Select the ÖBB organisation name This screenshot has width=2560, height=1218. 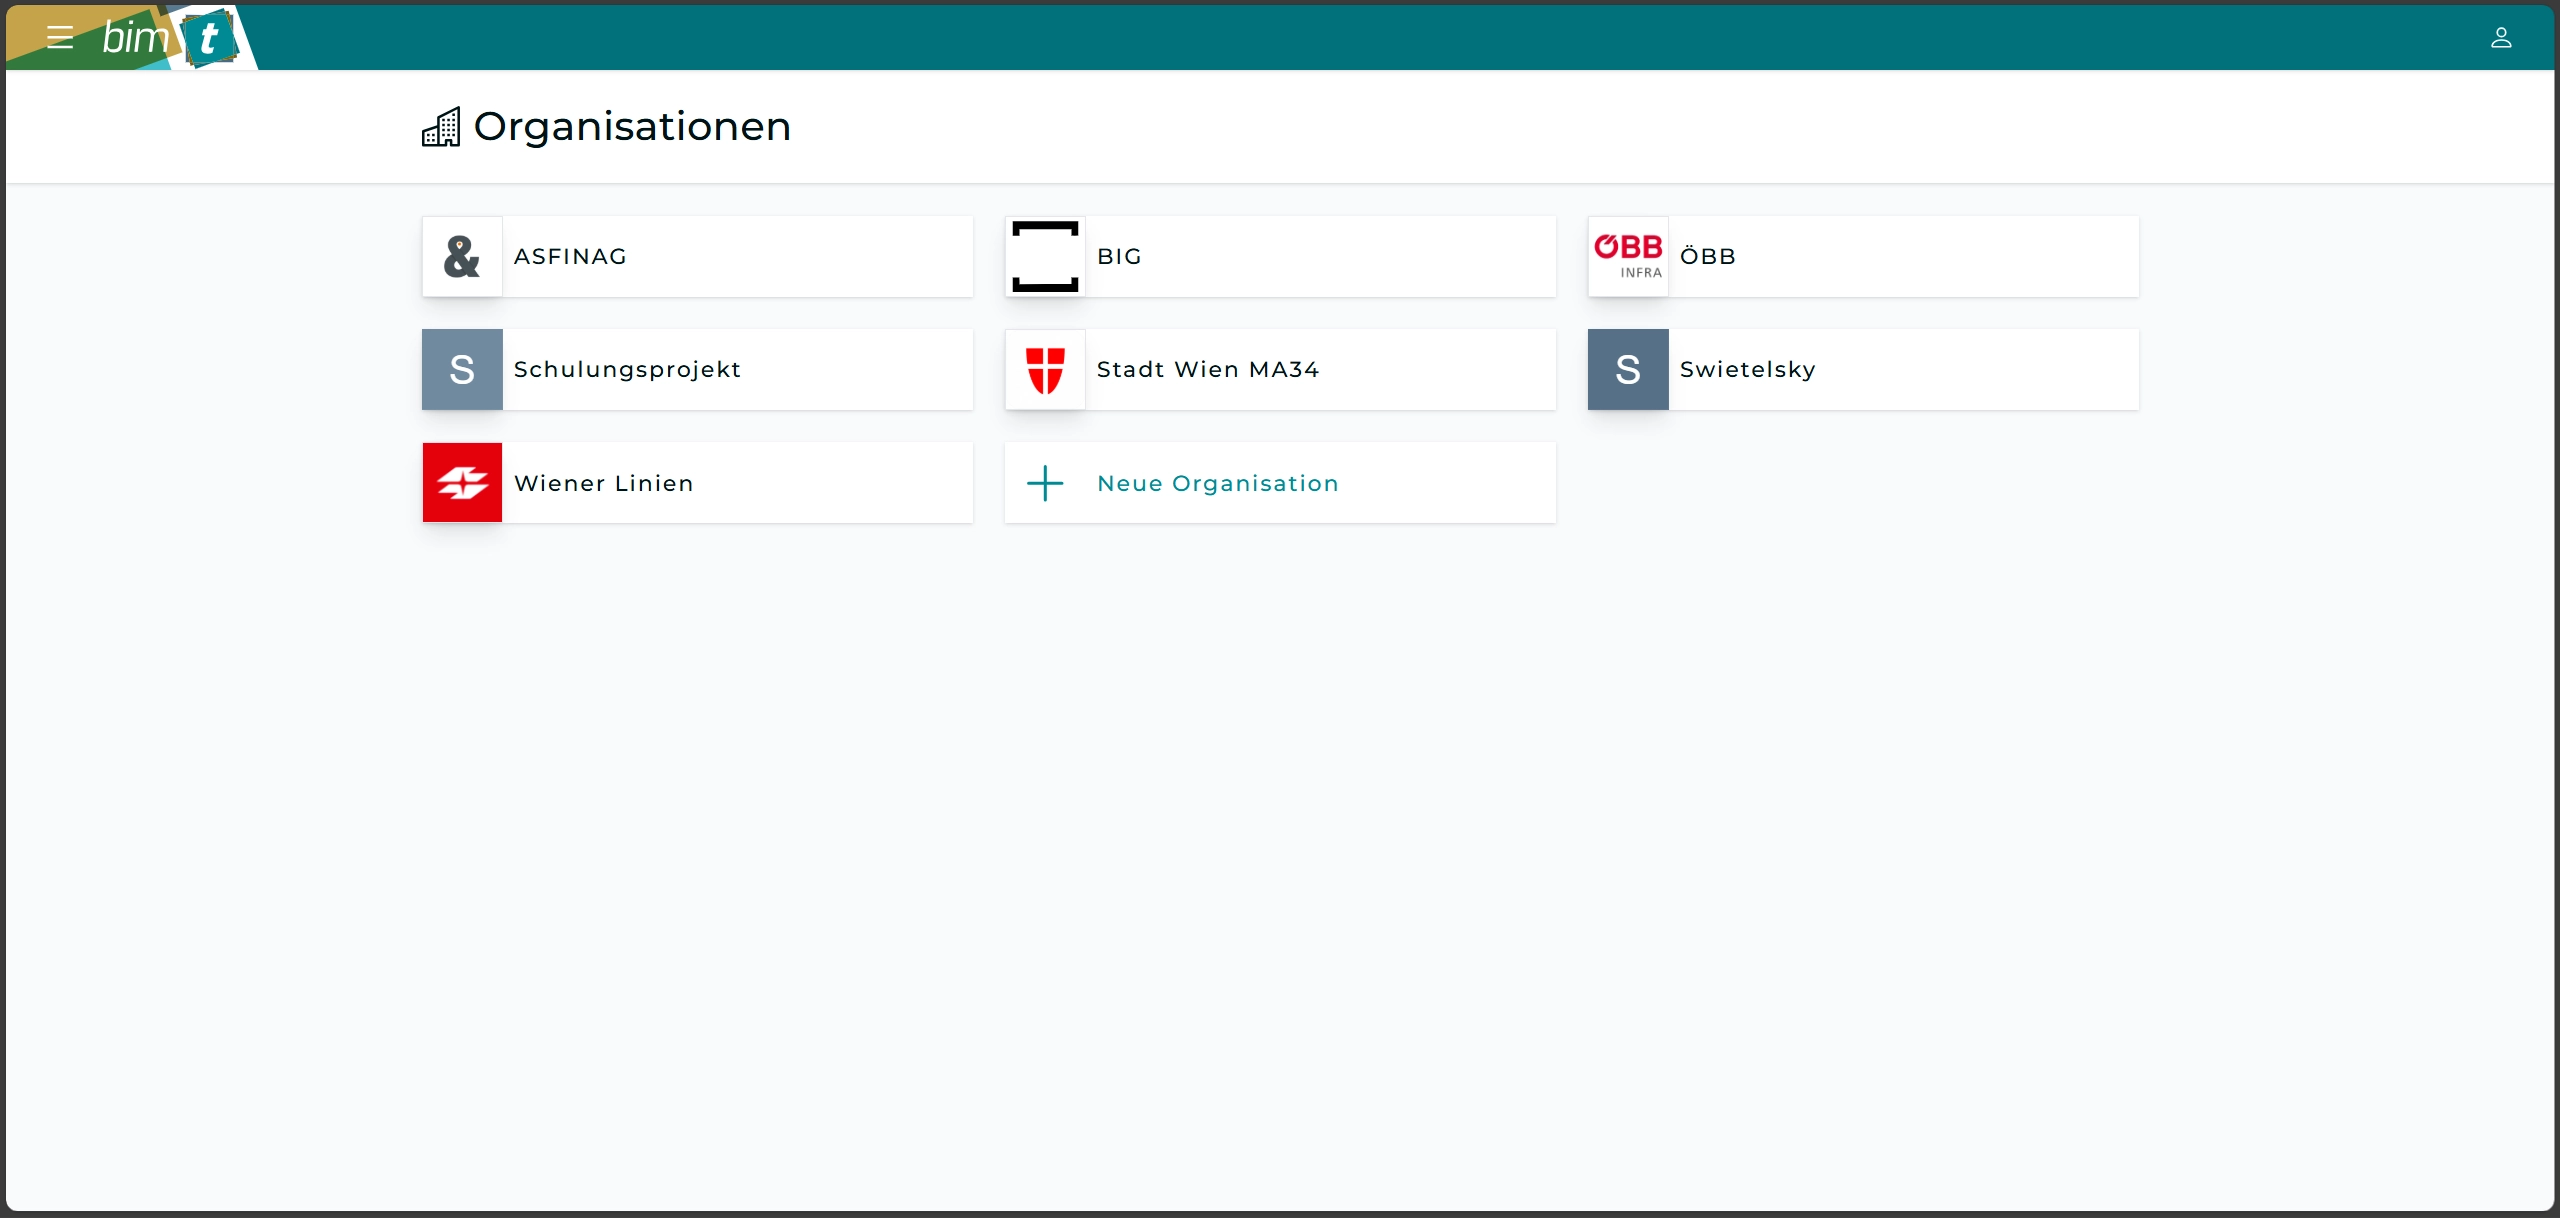(x=1707, y=257)
